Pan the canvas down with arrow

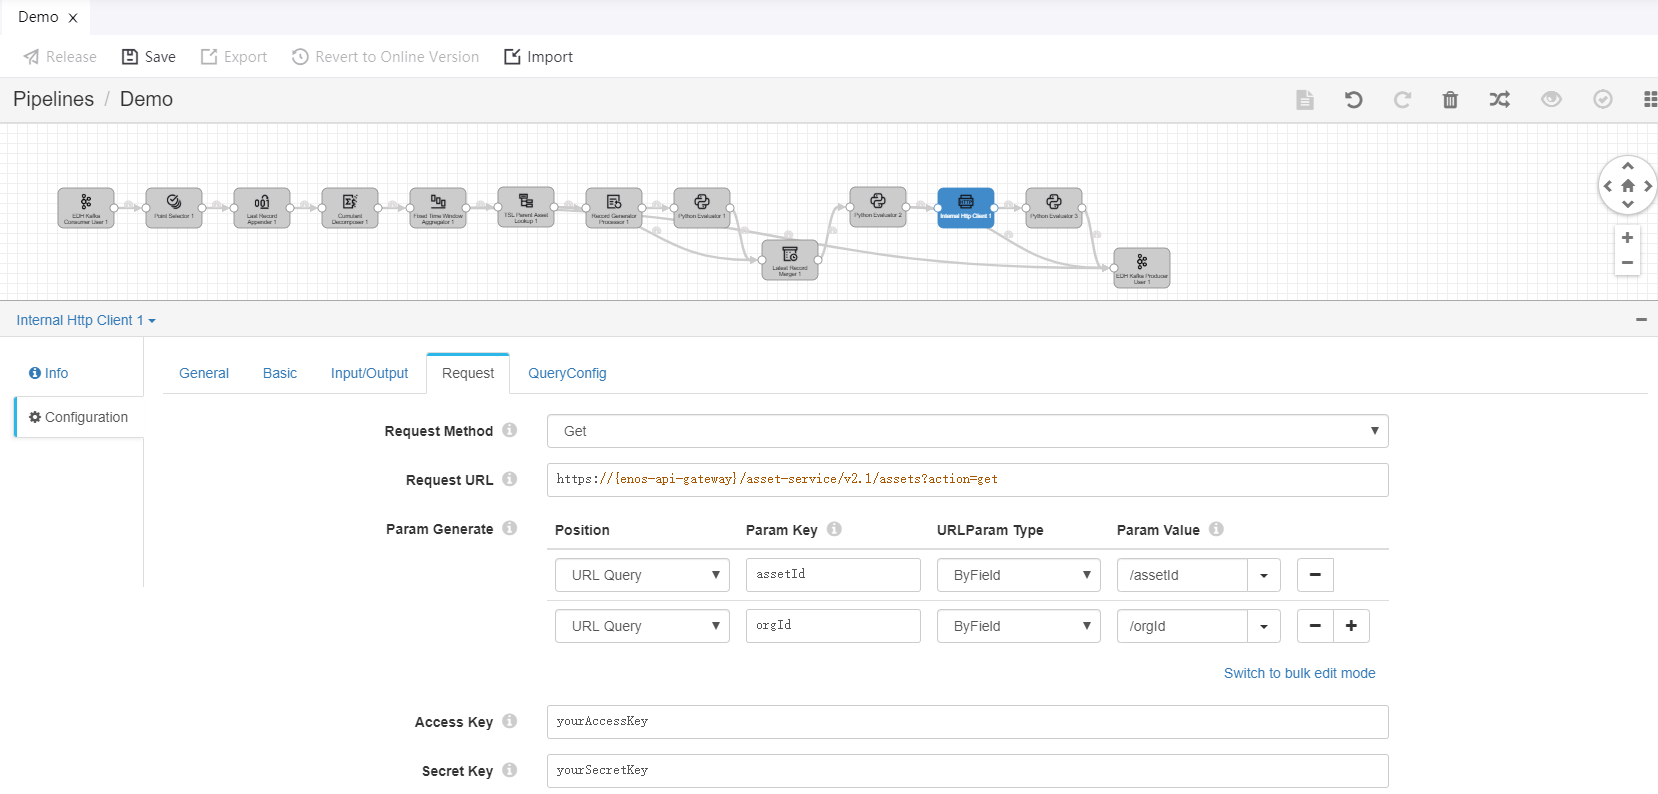click(x=1628, y=204)
